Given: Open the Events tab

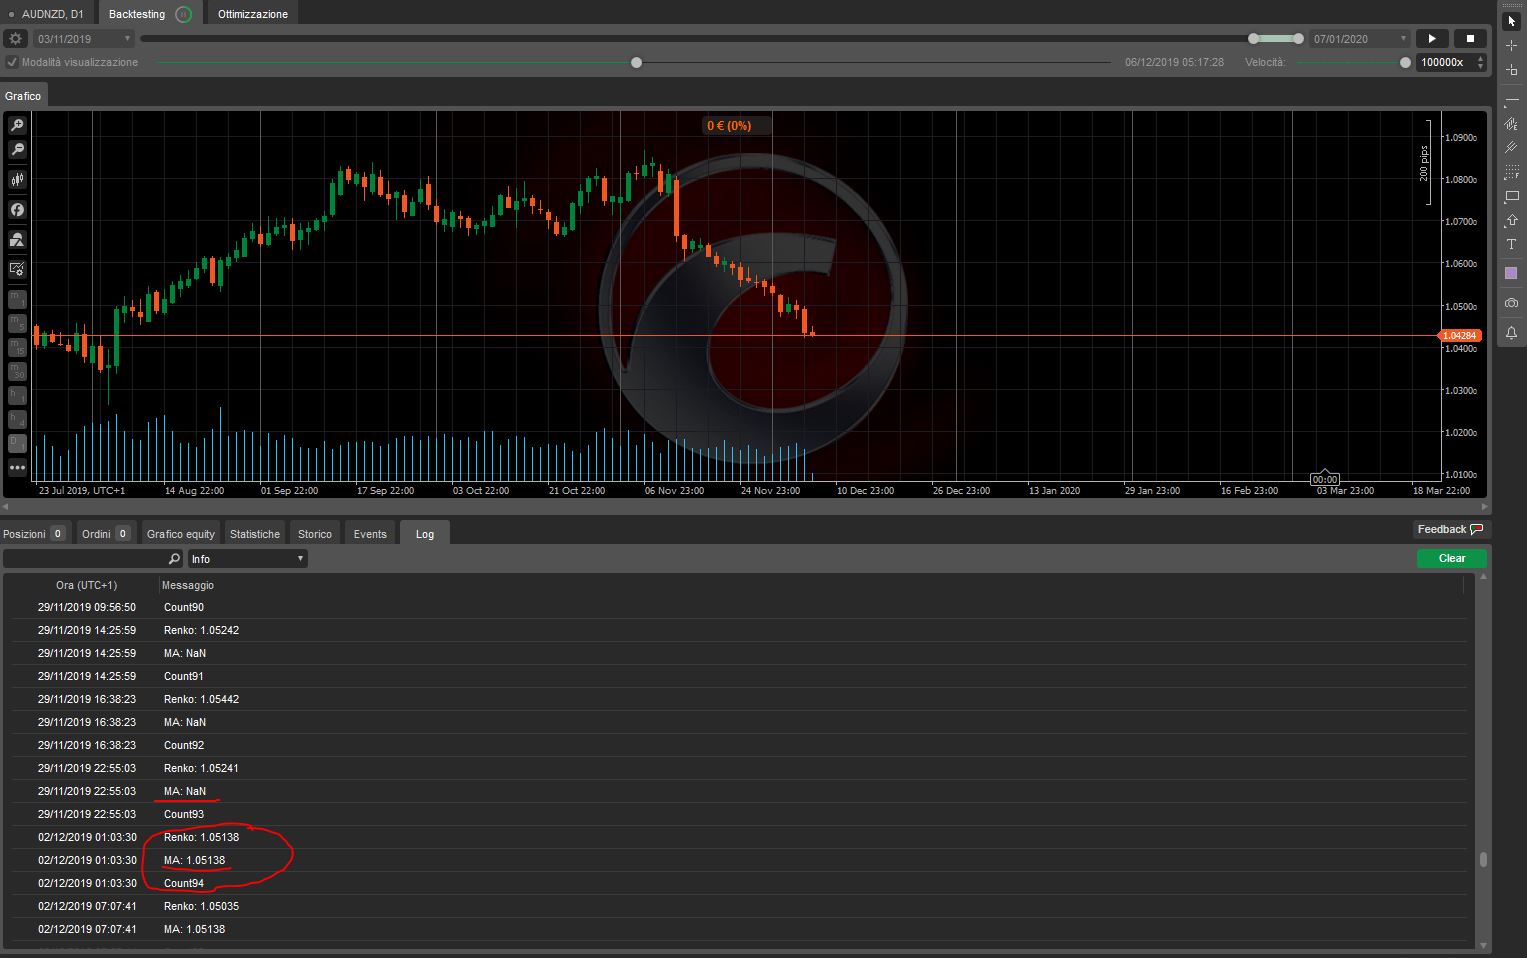Looking at the screenshot, I should (x=370, y=534).
